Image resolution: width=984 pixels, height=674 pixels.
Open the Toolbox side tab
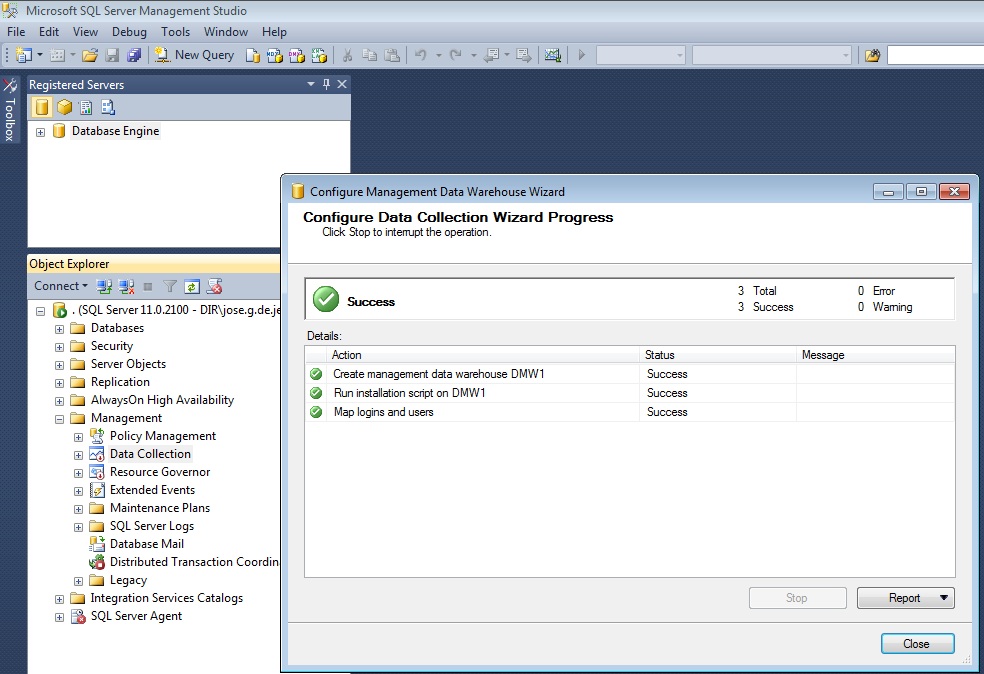(10, 110)
